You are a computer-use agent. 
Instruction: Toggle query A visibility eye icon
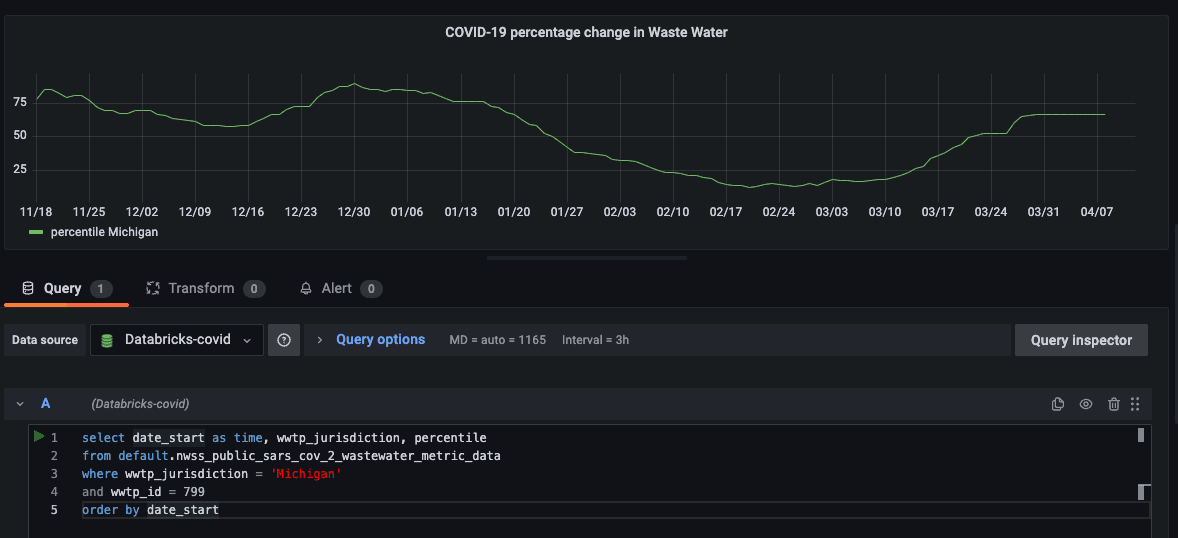coord(1086,404)
